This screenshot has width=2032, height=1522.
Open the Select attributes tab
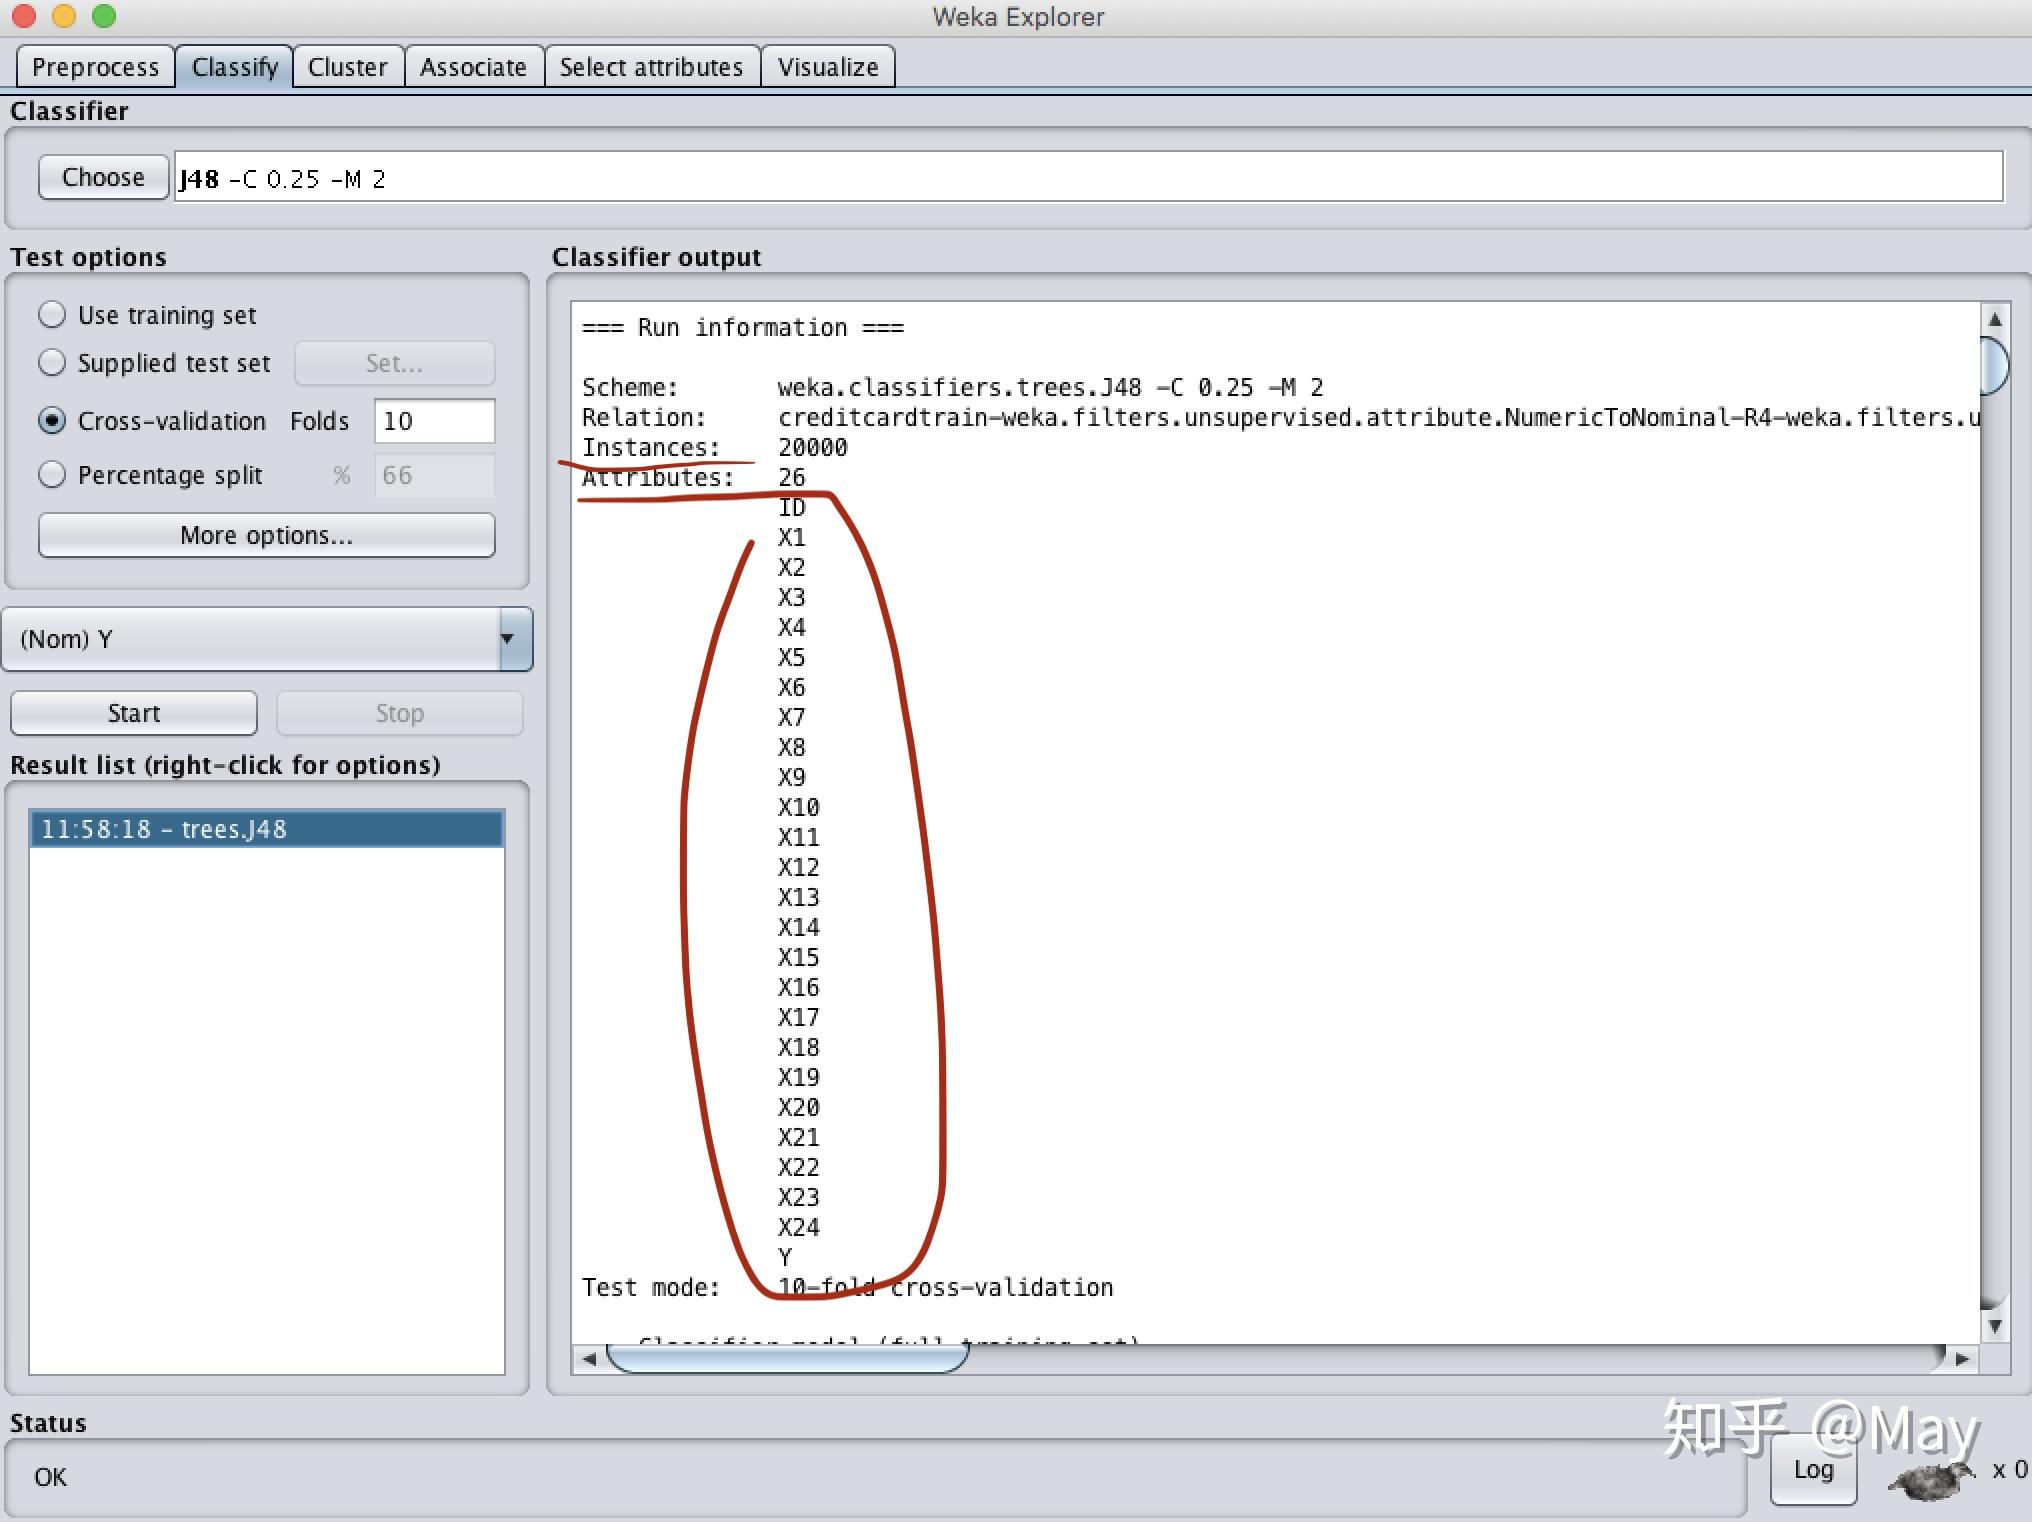coord(651,67)
